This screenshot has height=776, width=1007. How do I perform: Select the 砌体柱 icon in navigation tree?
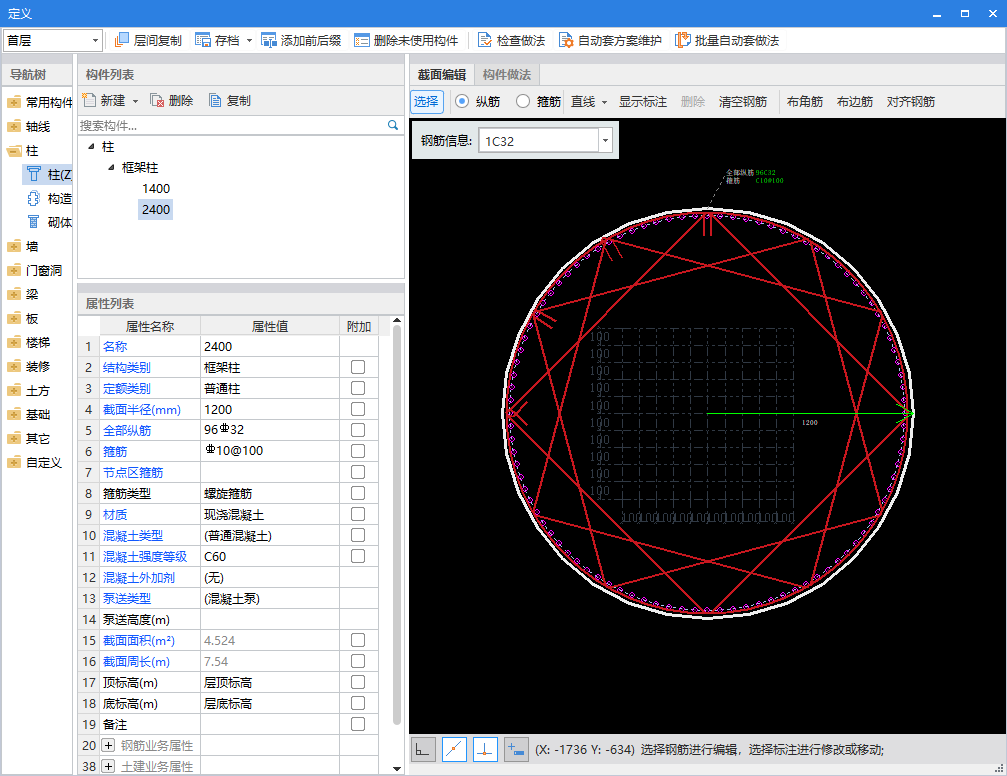pos(33,222)
